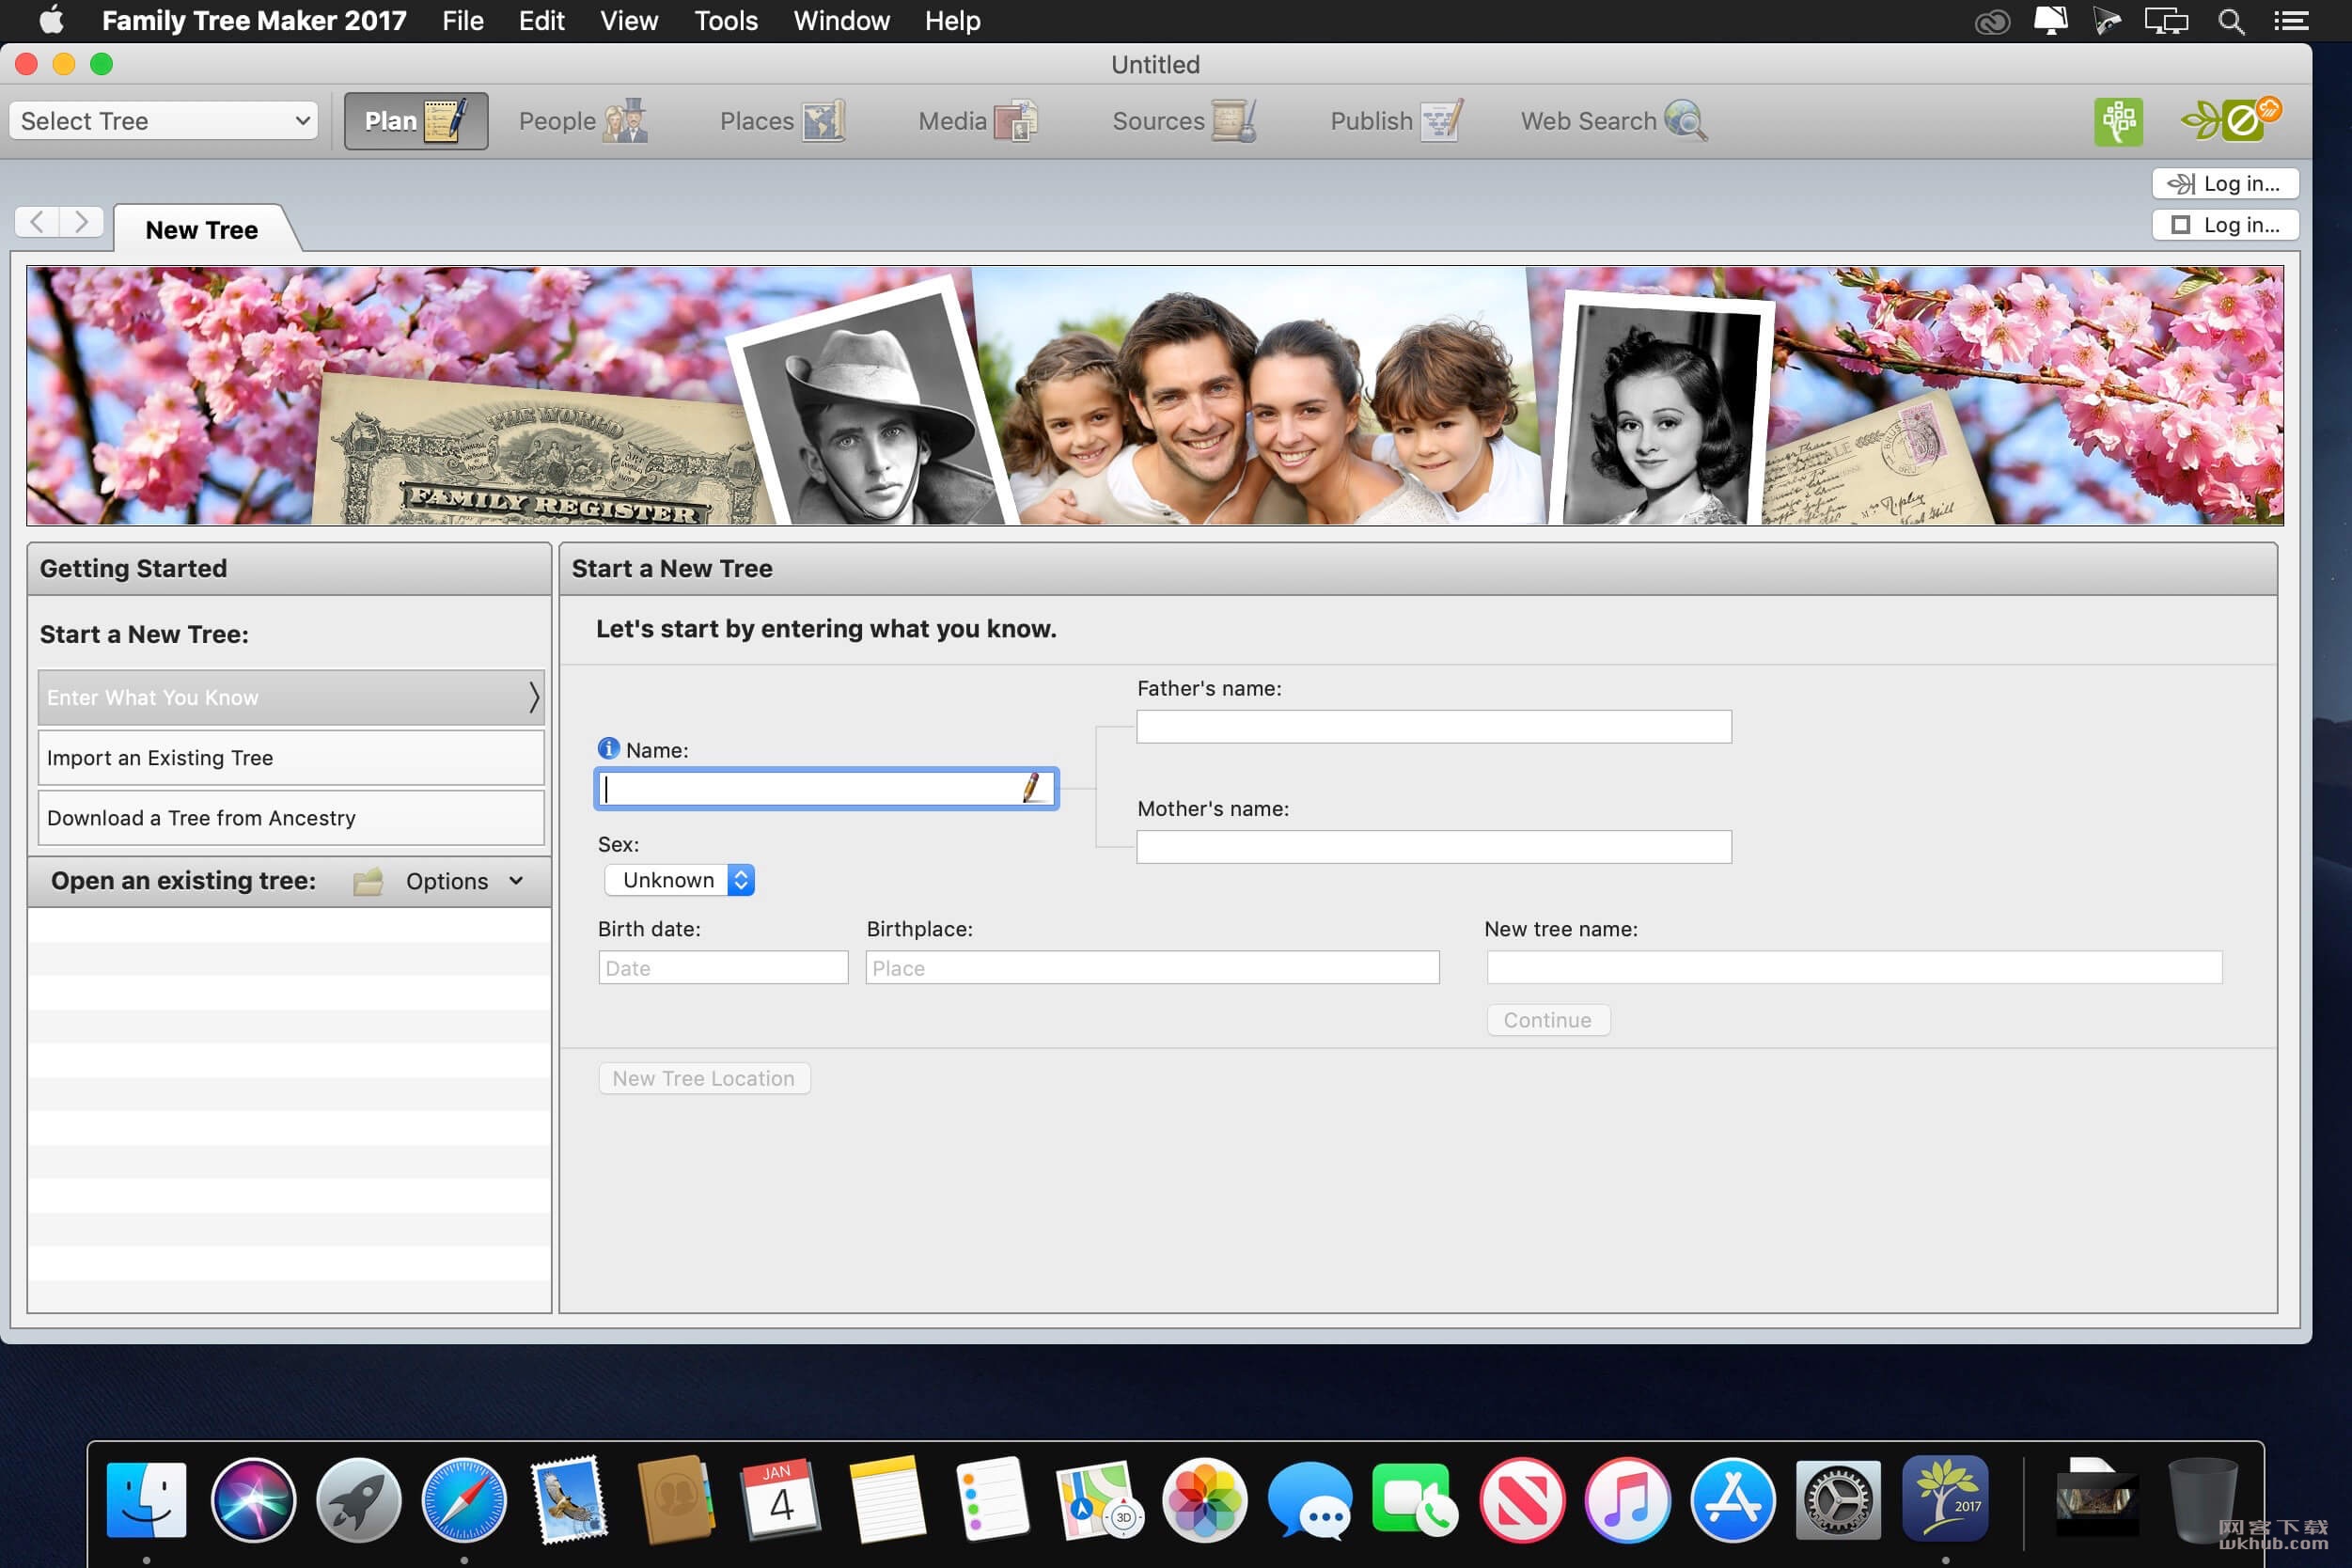Open the Tools menu
Image resolution: width=2352 pixels, height=1568 pixels.
(x=726, y=21)
